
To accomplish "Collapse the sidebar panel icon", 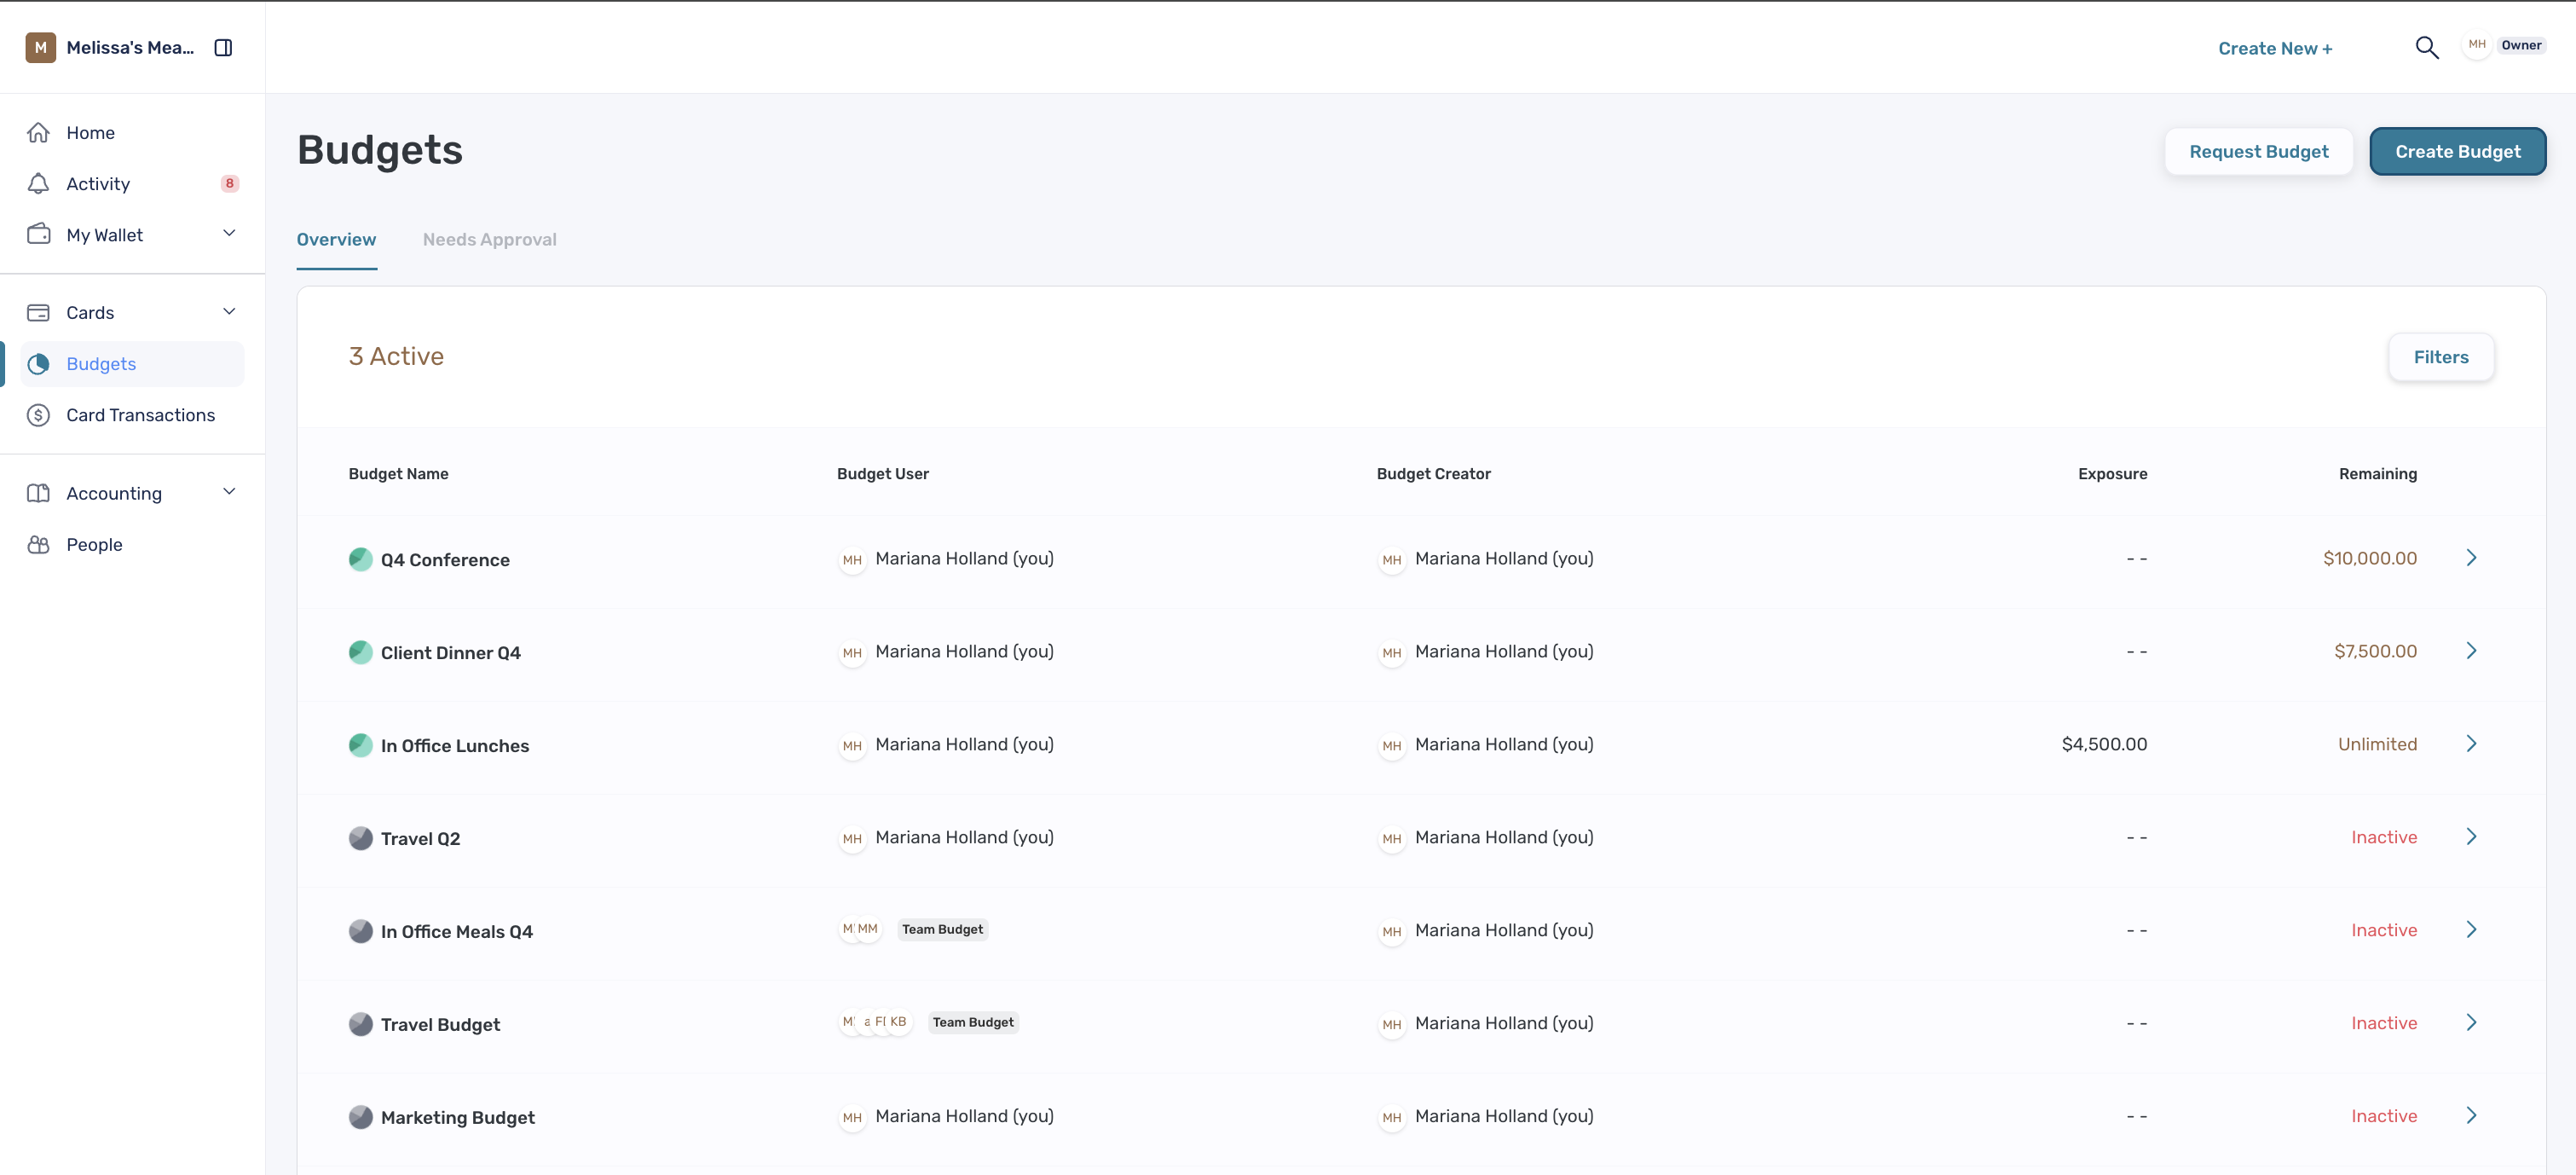I will pyautogui.click(x=223, y=47).
